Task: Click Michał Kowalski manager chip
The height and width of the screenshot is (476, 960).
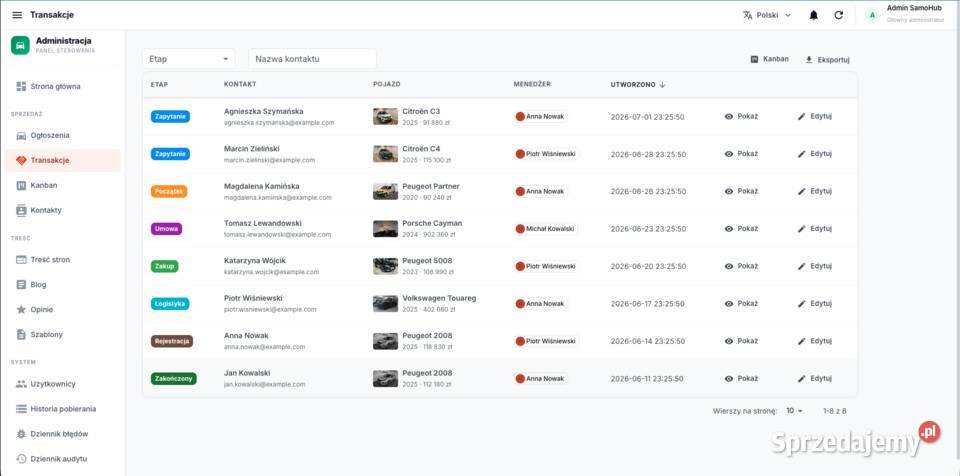Action: [546, 229]
